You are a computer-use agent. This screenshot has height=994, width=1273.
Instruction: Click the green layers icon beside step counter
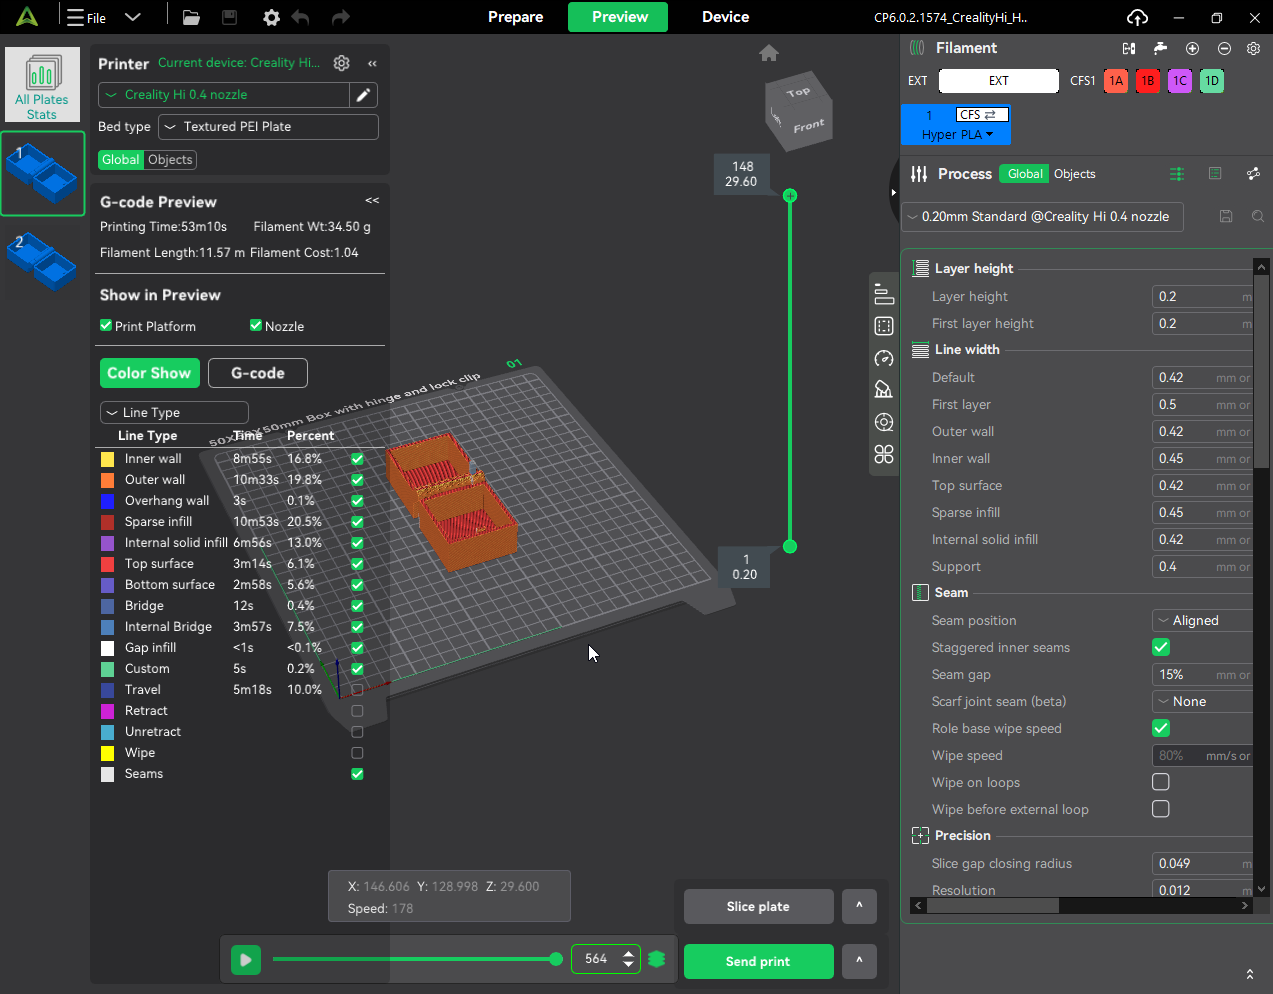657,959
